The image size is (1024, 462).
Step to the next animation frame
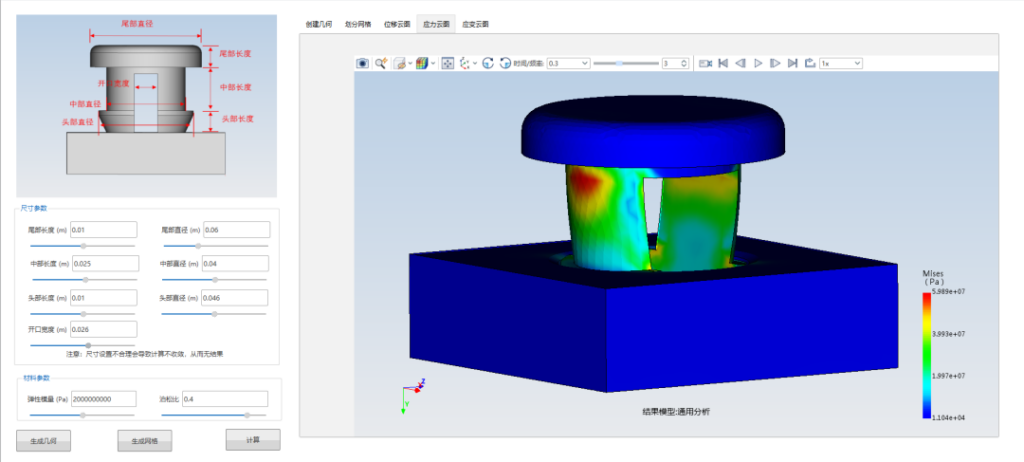(775, 63)
